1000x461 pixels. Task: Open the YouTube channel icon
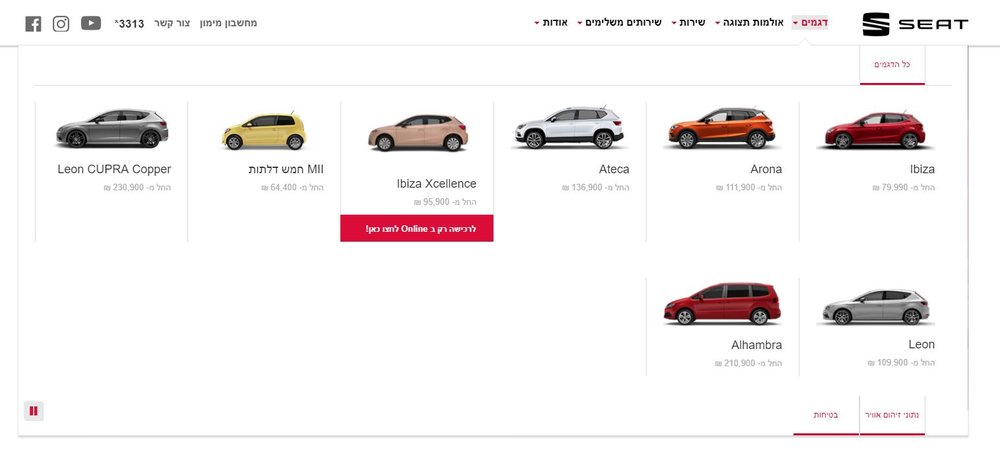91,23
